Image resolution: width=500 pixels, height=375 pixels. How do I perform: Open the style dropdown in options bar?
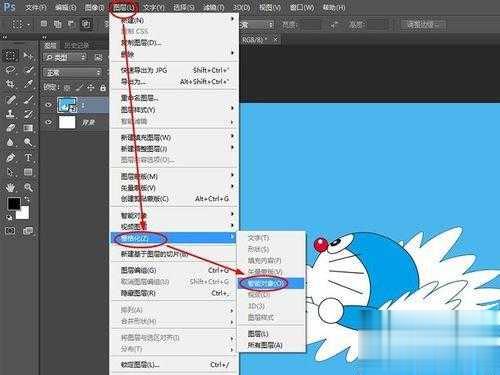[257, 24]
